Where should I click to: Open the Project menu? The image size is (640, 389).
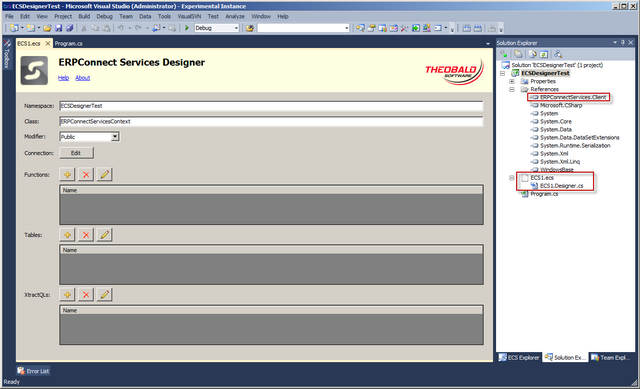[63, 16]
